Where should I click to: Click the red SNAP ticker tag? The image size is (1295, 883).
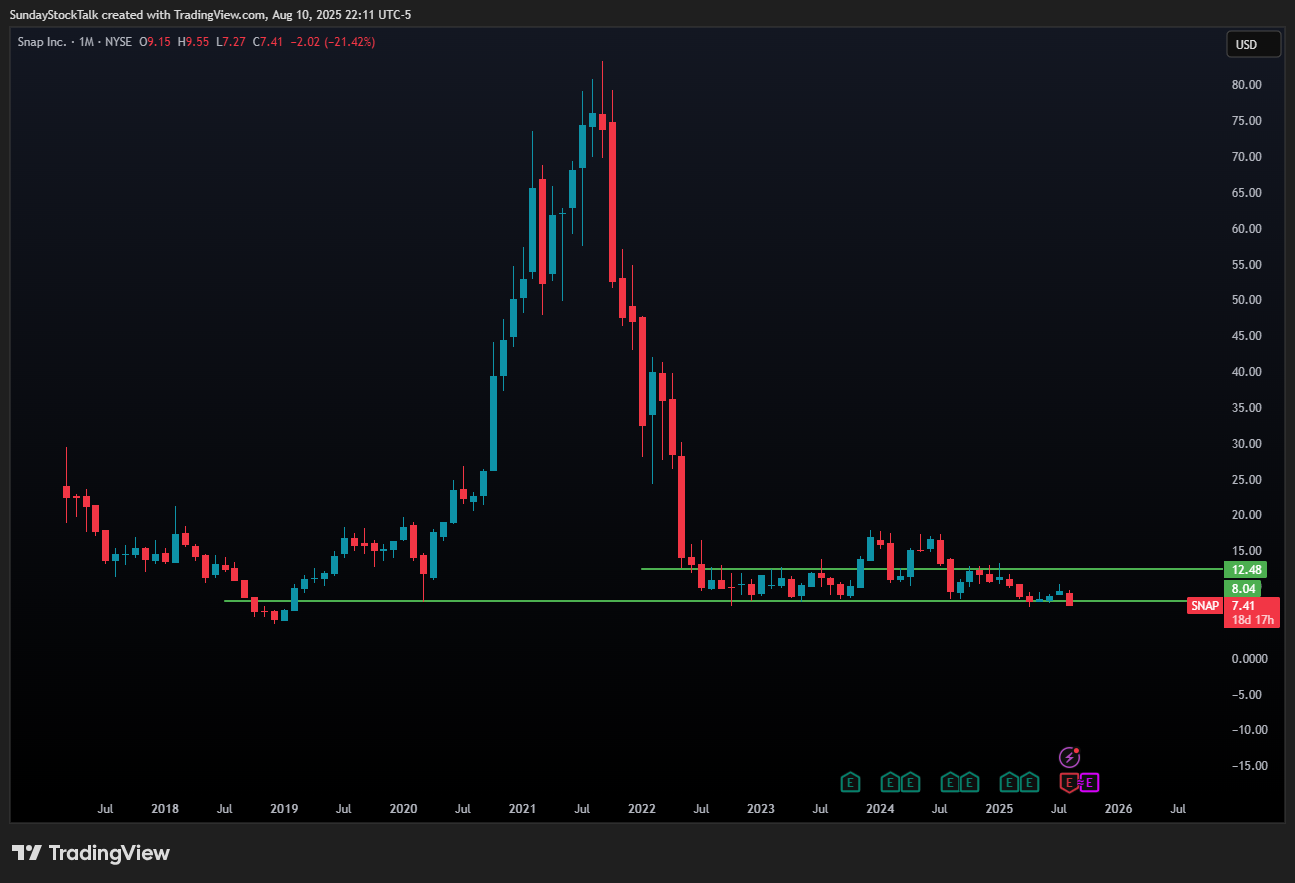1205,606
